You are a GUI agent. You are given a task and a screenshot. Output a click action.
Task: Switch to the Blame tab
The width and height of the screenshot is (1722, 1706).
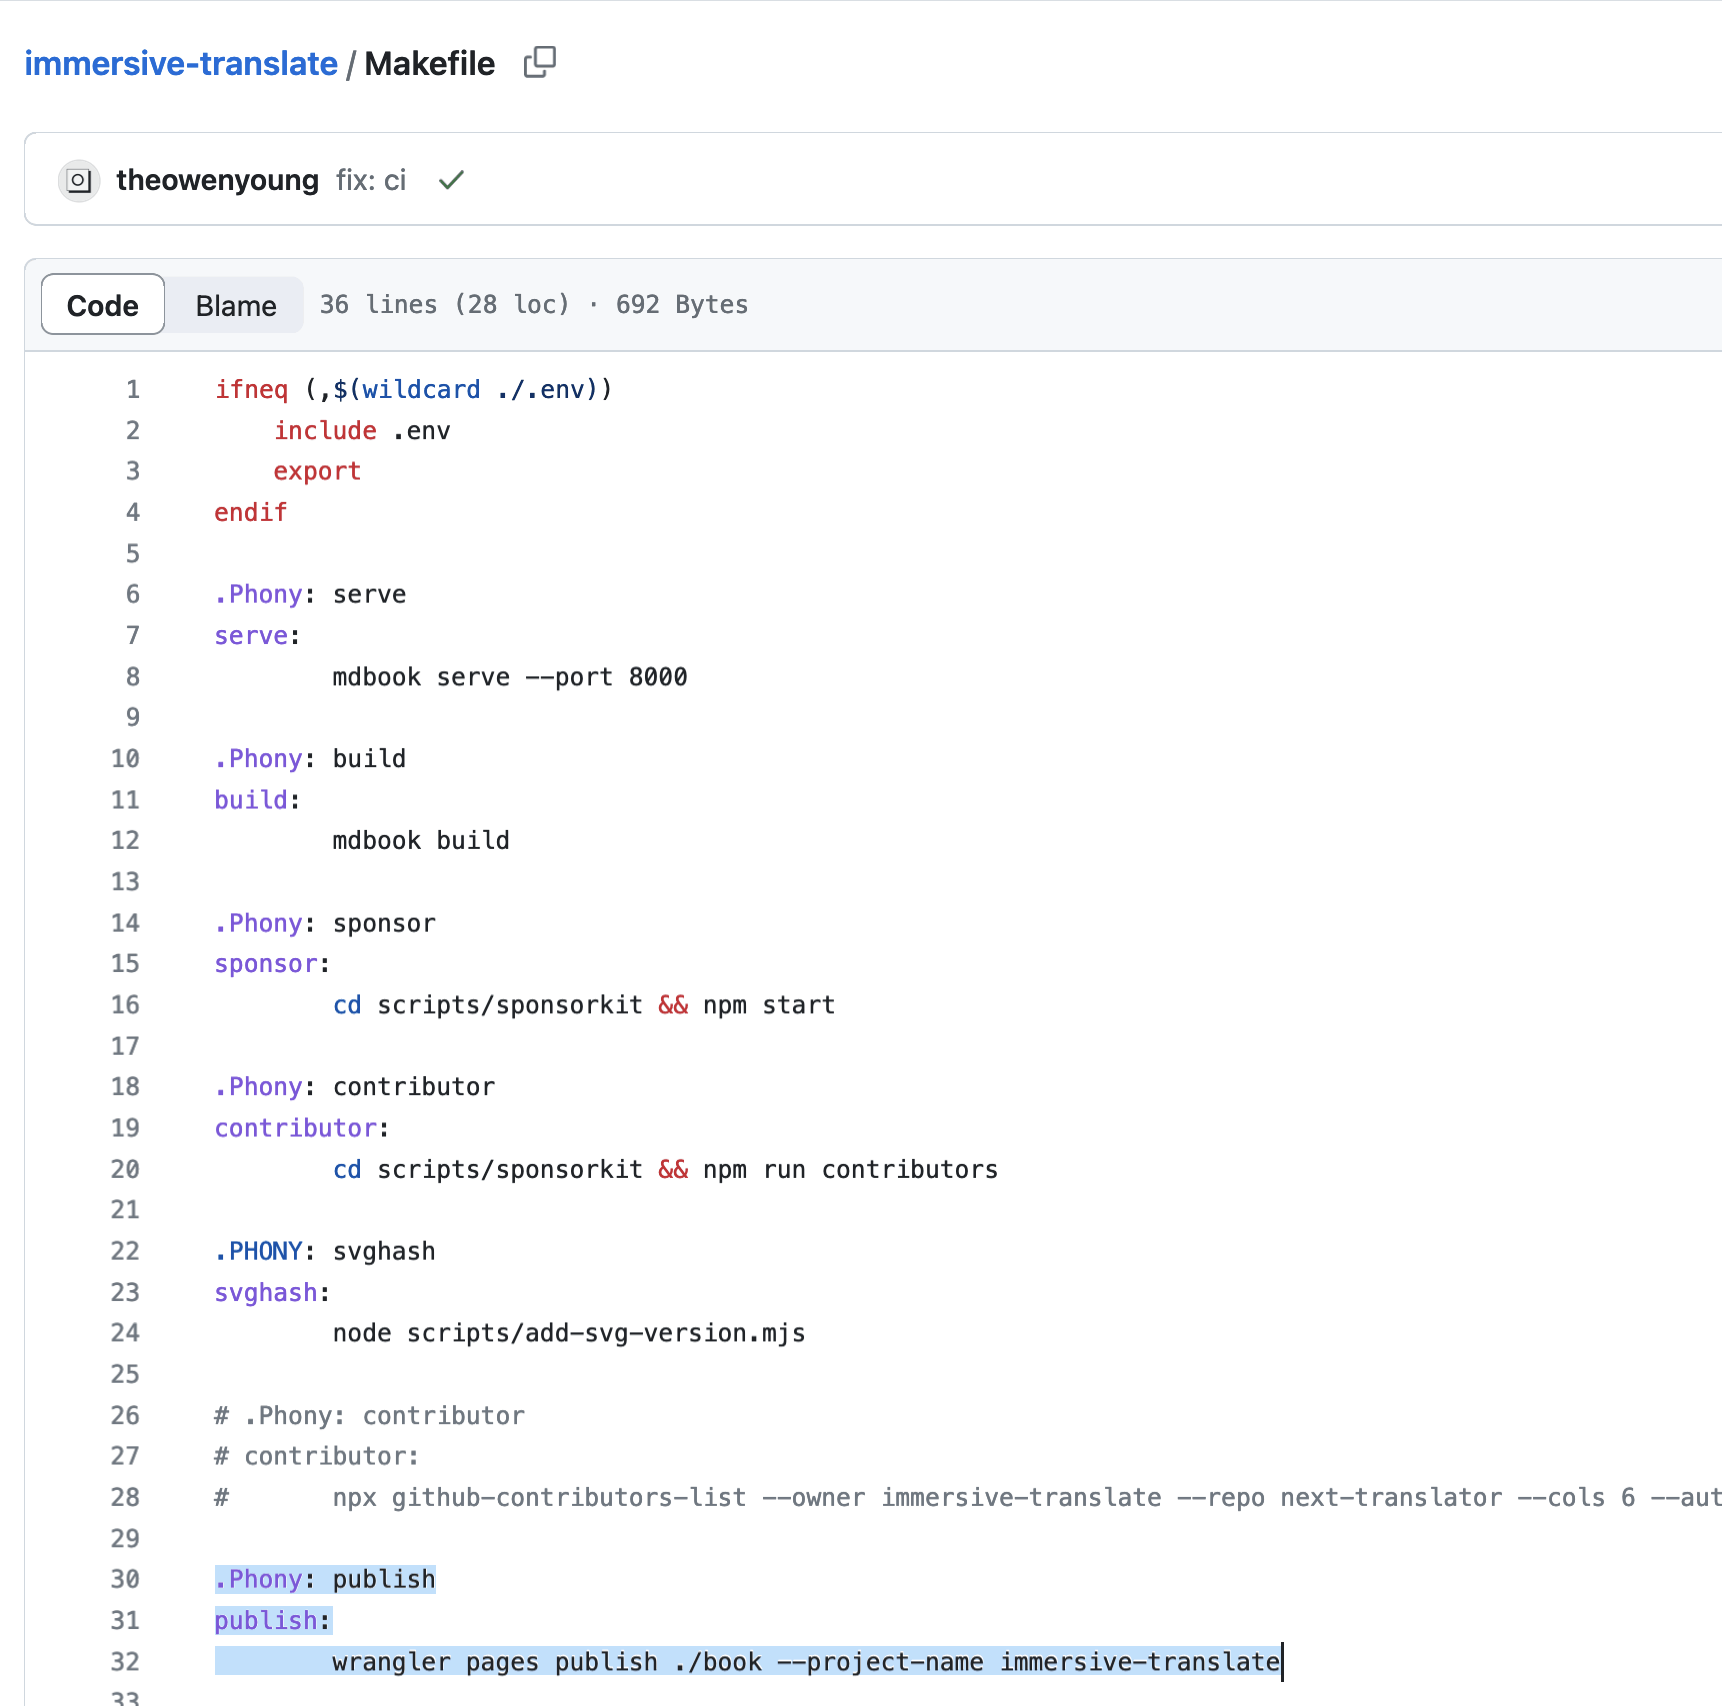click(236, 305)
